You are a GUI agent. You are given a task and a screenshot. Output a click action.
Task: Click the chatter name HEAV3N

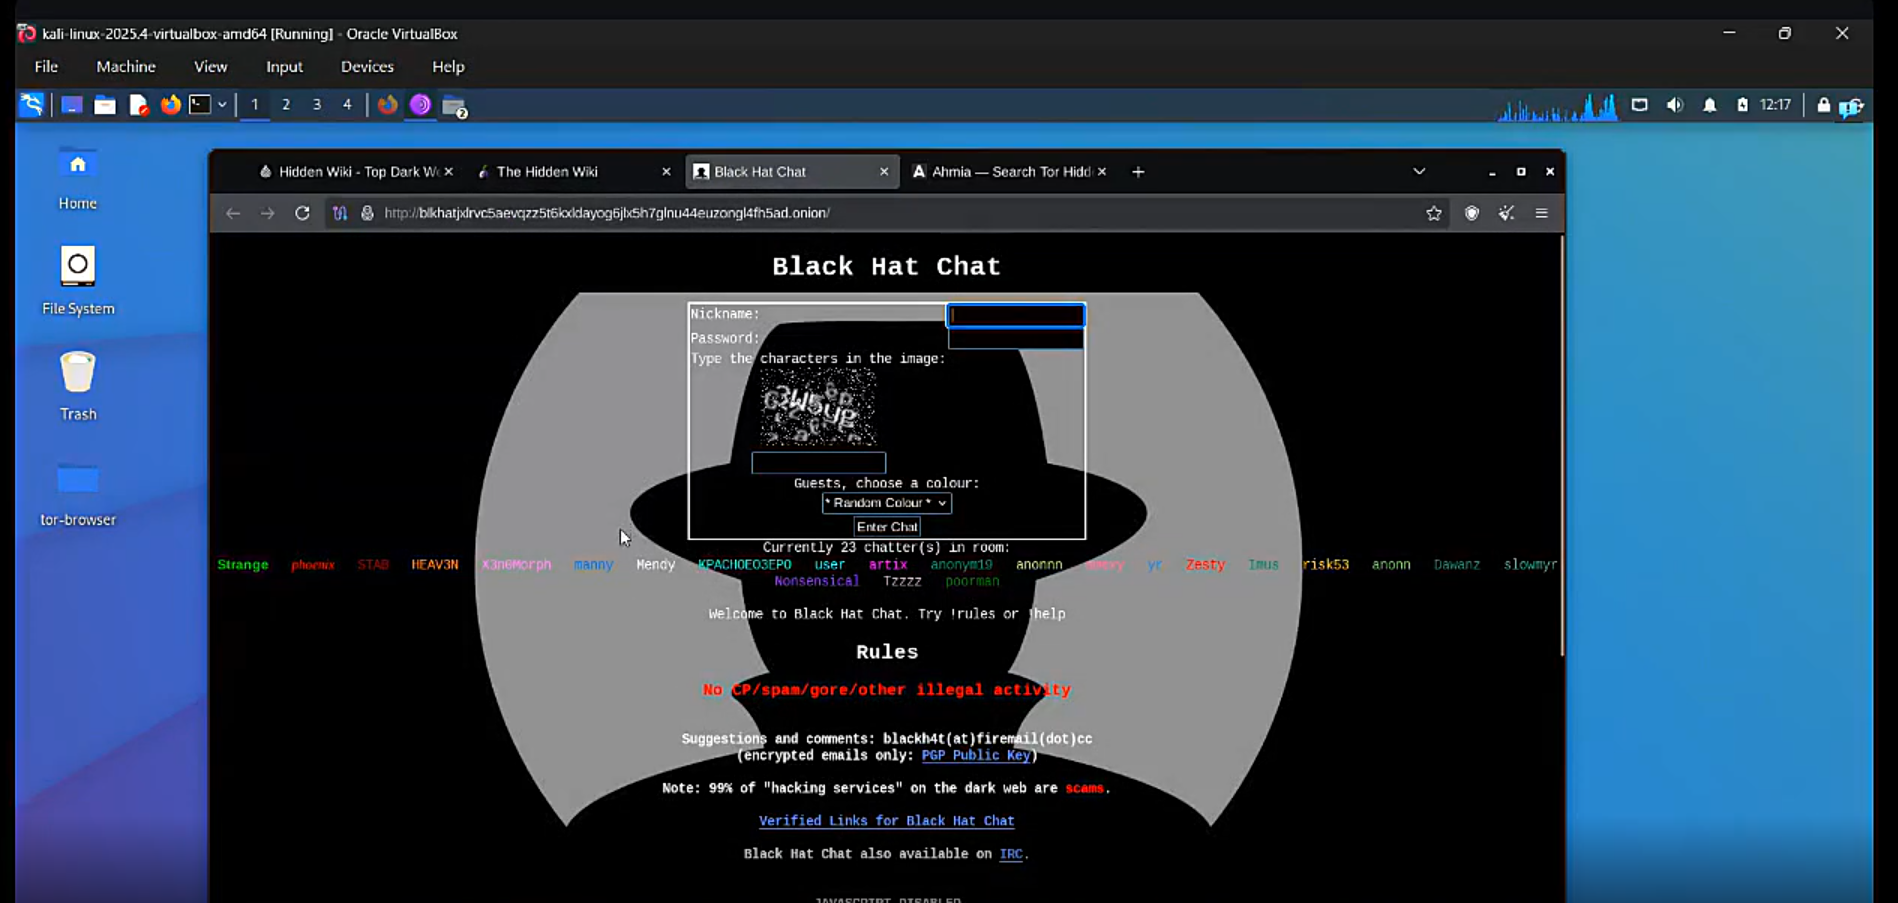435,565
